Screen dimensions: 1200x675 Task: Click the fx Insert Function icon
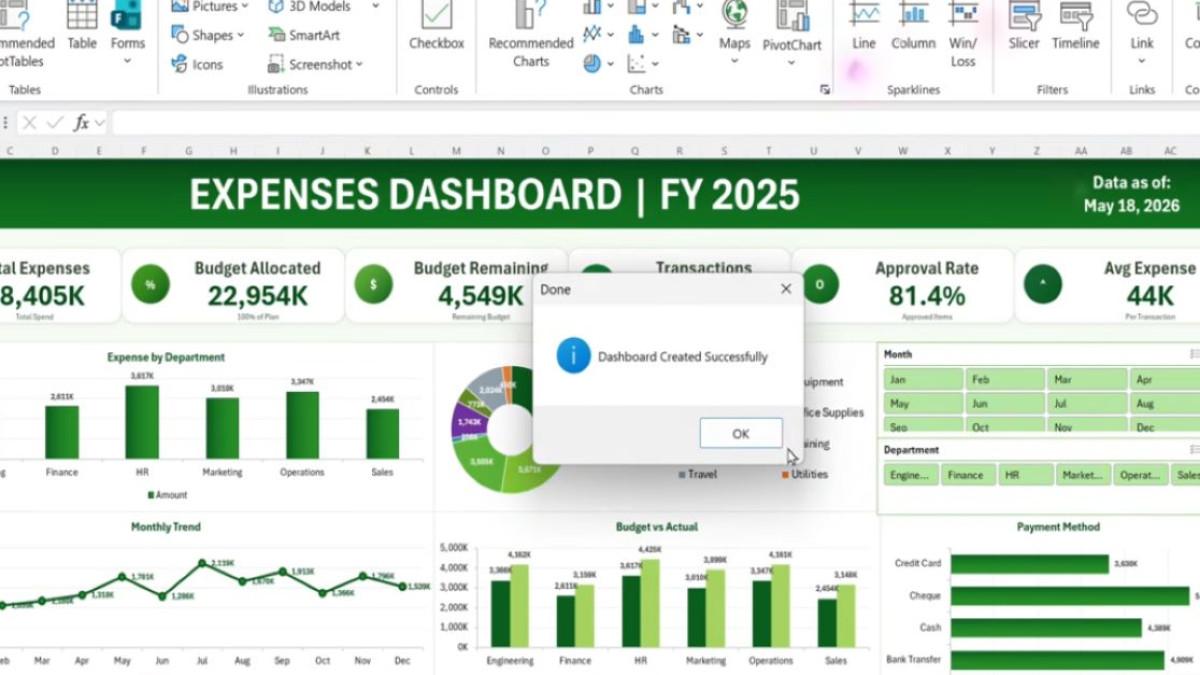[82, 123]
